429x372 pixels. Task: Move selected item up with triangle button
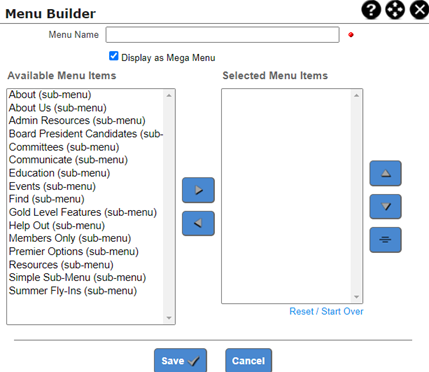[x=385, y=173]
